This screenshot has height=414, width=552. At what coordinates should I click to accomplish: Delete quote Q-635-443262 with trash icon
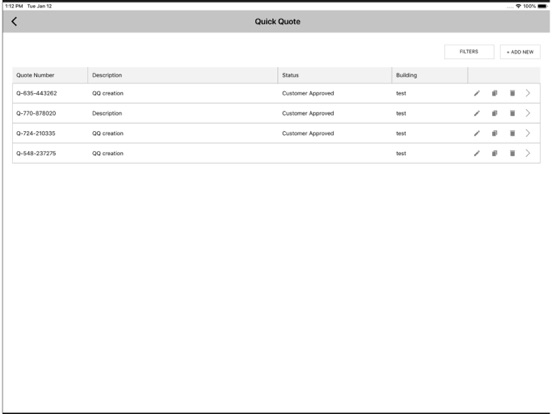pos(512,93)
